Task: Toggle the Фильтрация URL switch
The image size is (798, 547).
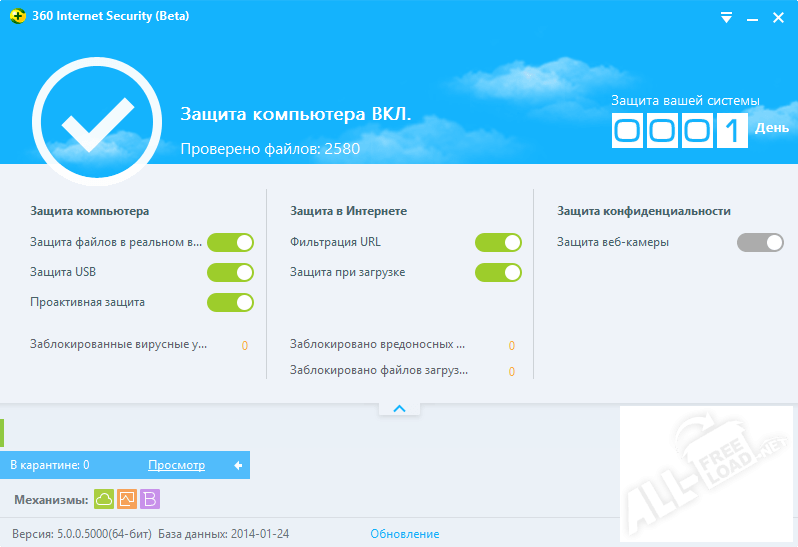Action: 498,242
